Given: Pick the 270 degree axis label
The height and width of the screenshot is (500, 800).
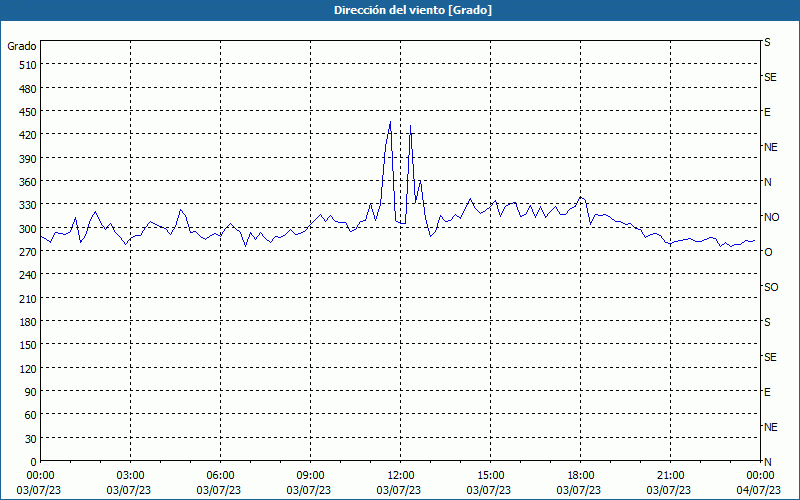Looking at the screenshot, I should click(x=28, y=252).
